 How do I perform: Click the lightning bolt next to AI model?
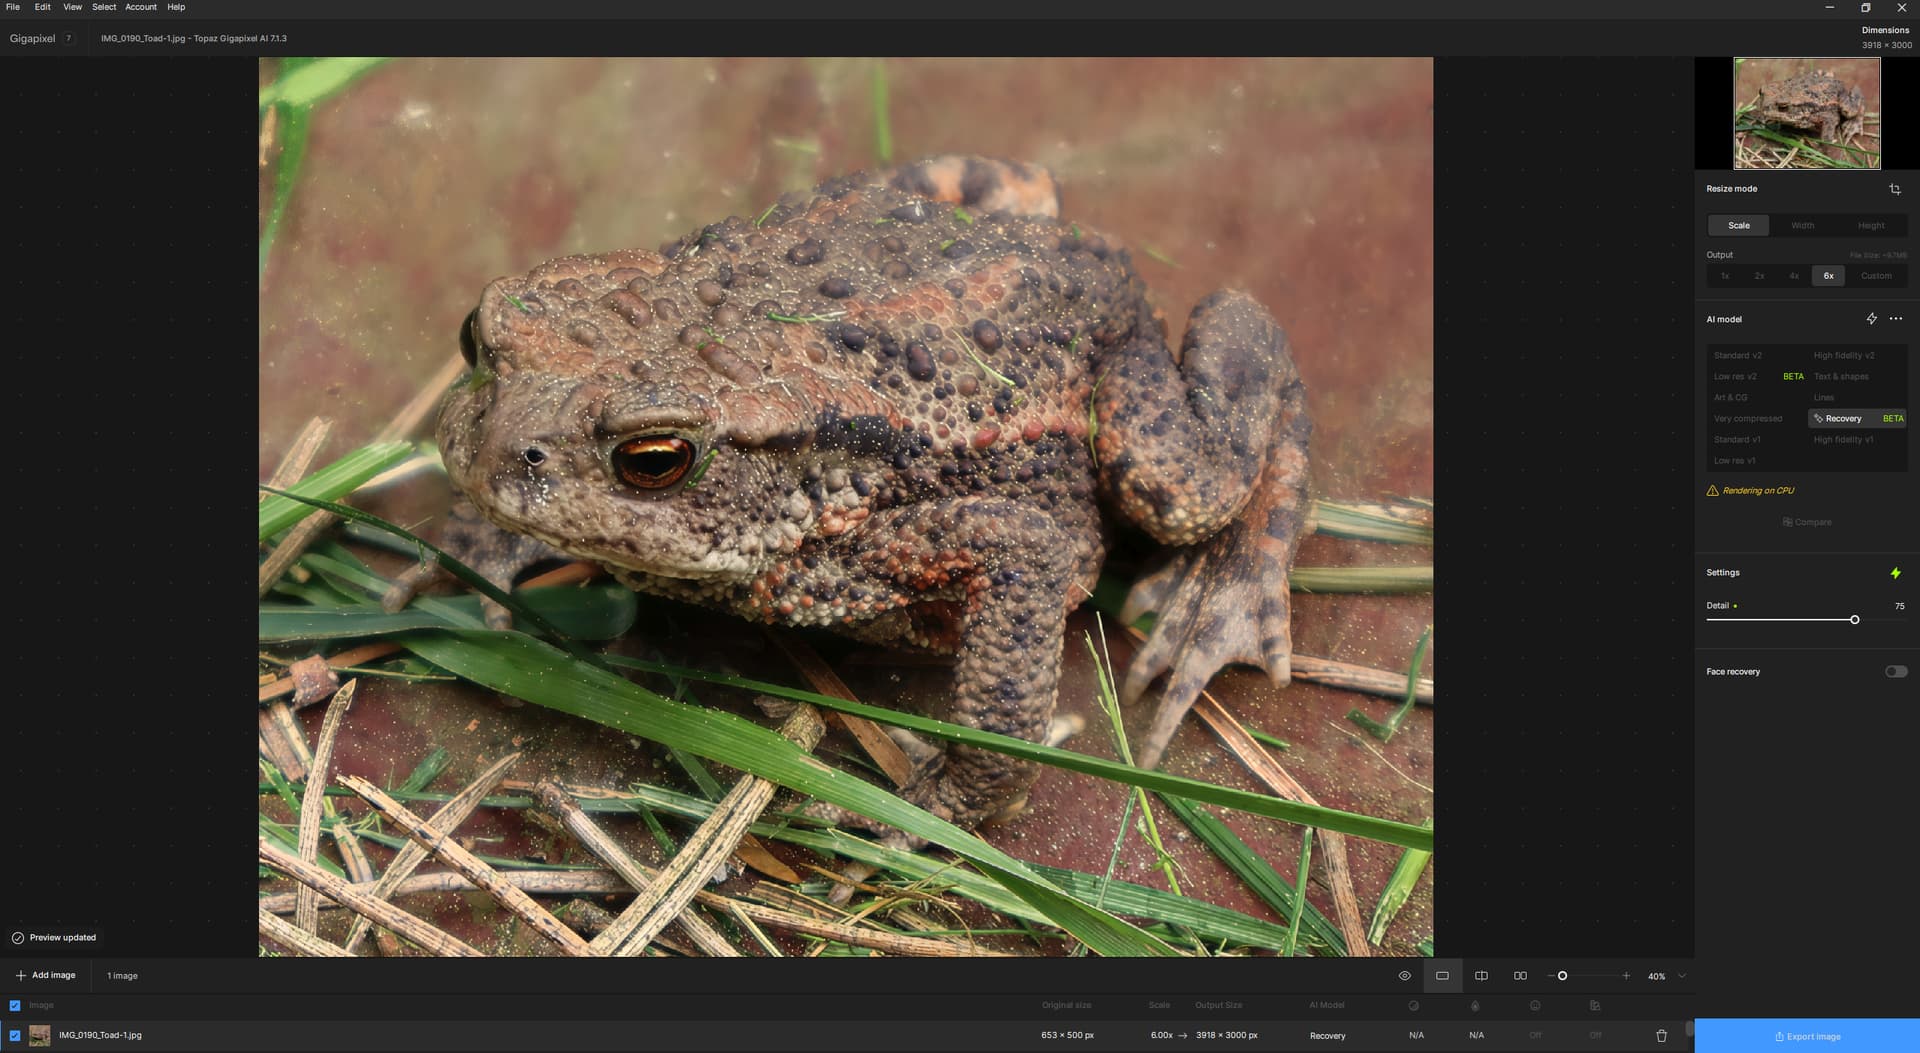(x=1871, y=319)
